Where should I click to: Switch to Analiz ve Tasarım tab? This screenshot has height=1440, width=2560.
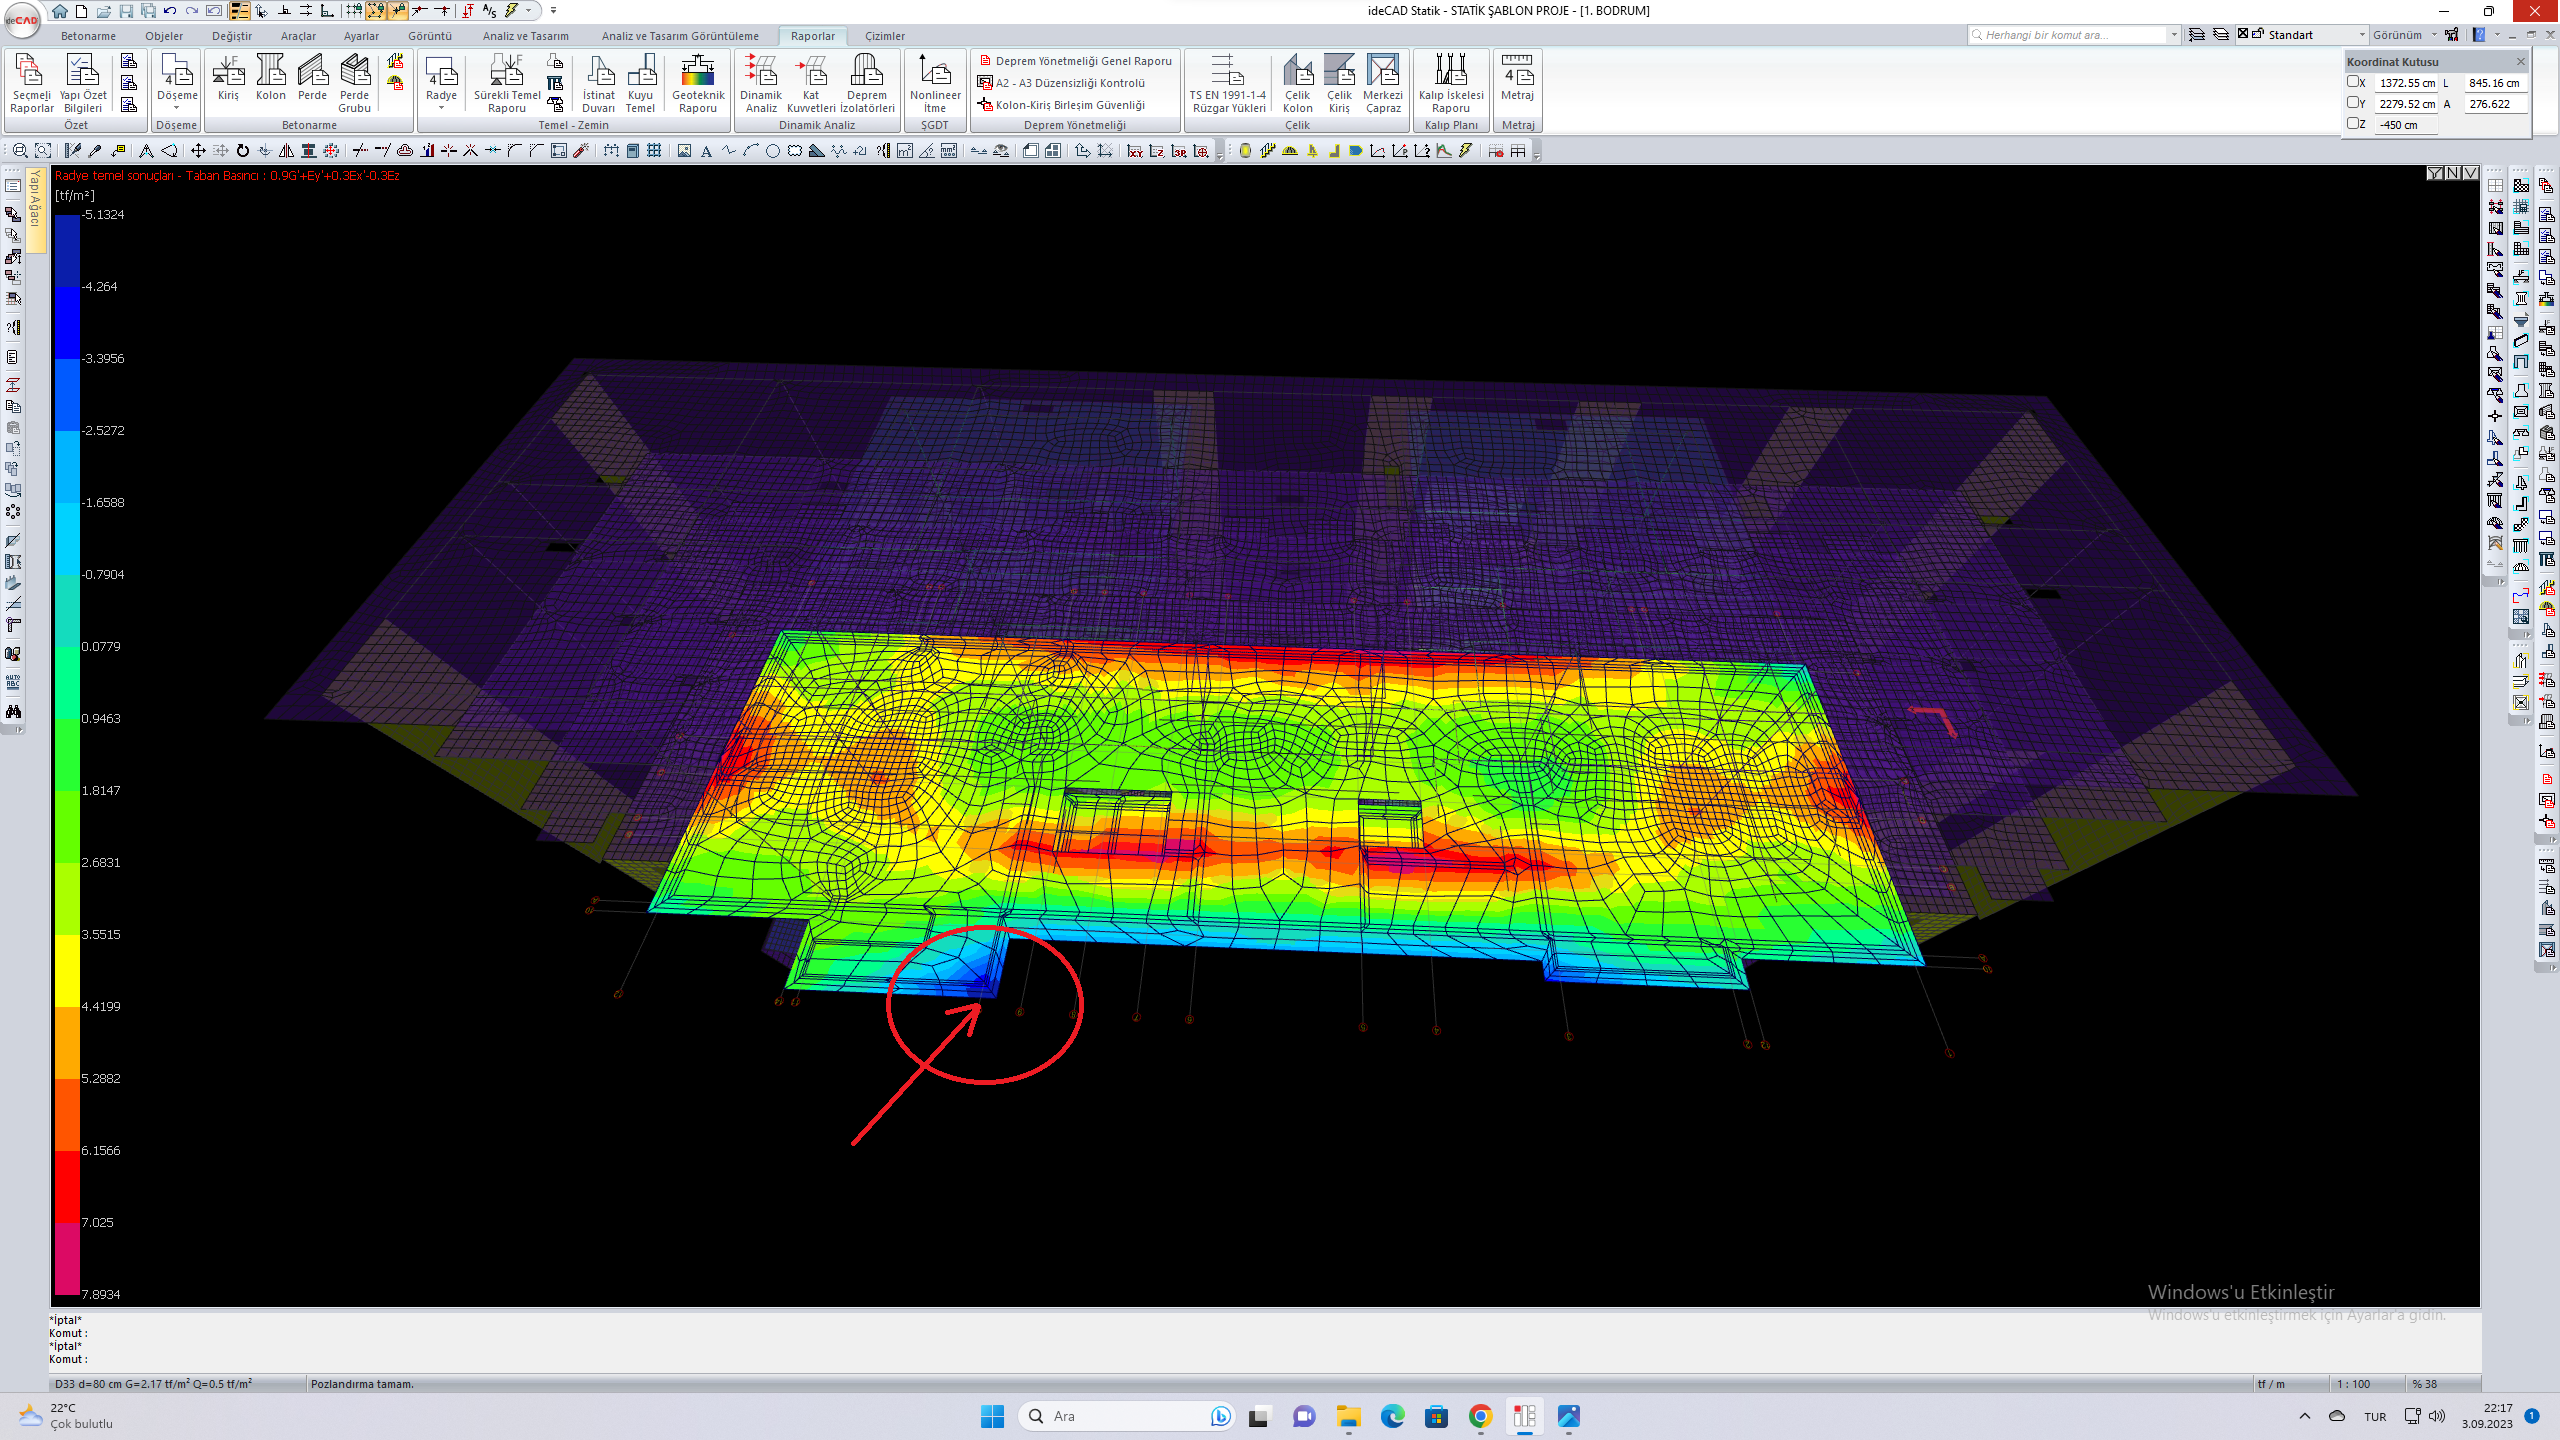click(525, 36)
